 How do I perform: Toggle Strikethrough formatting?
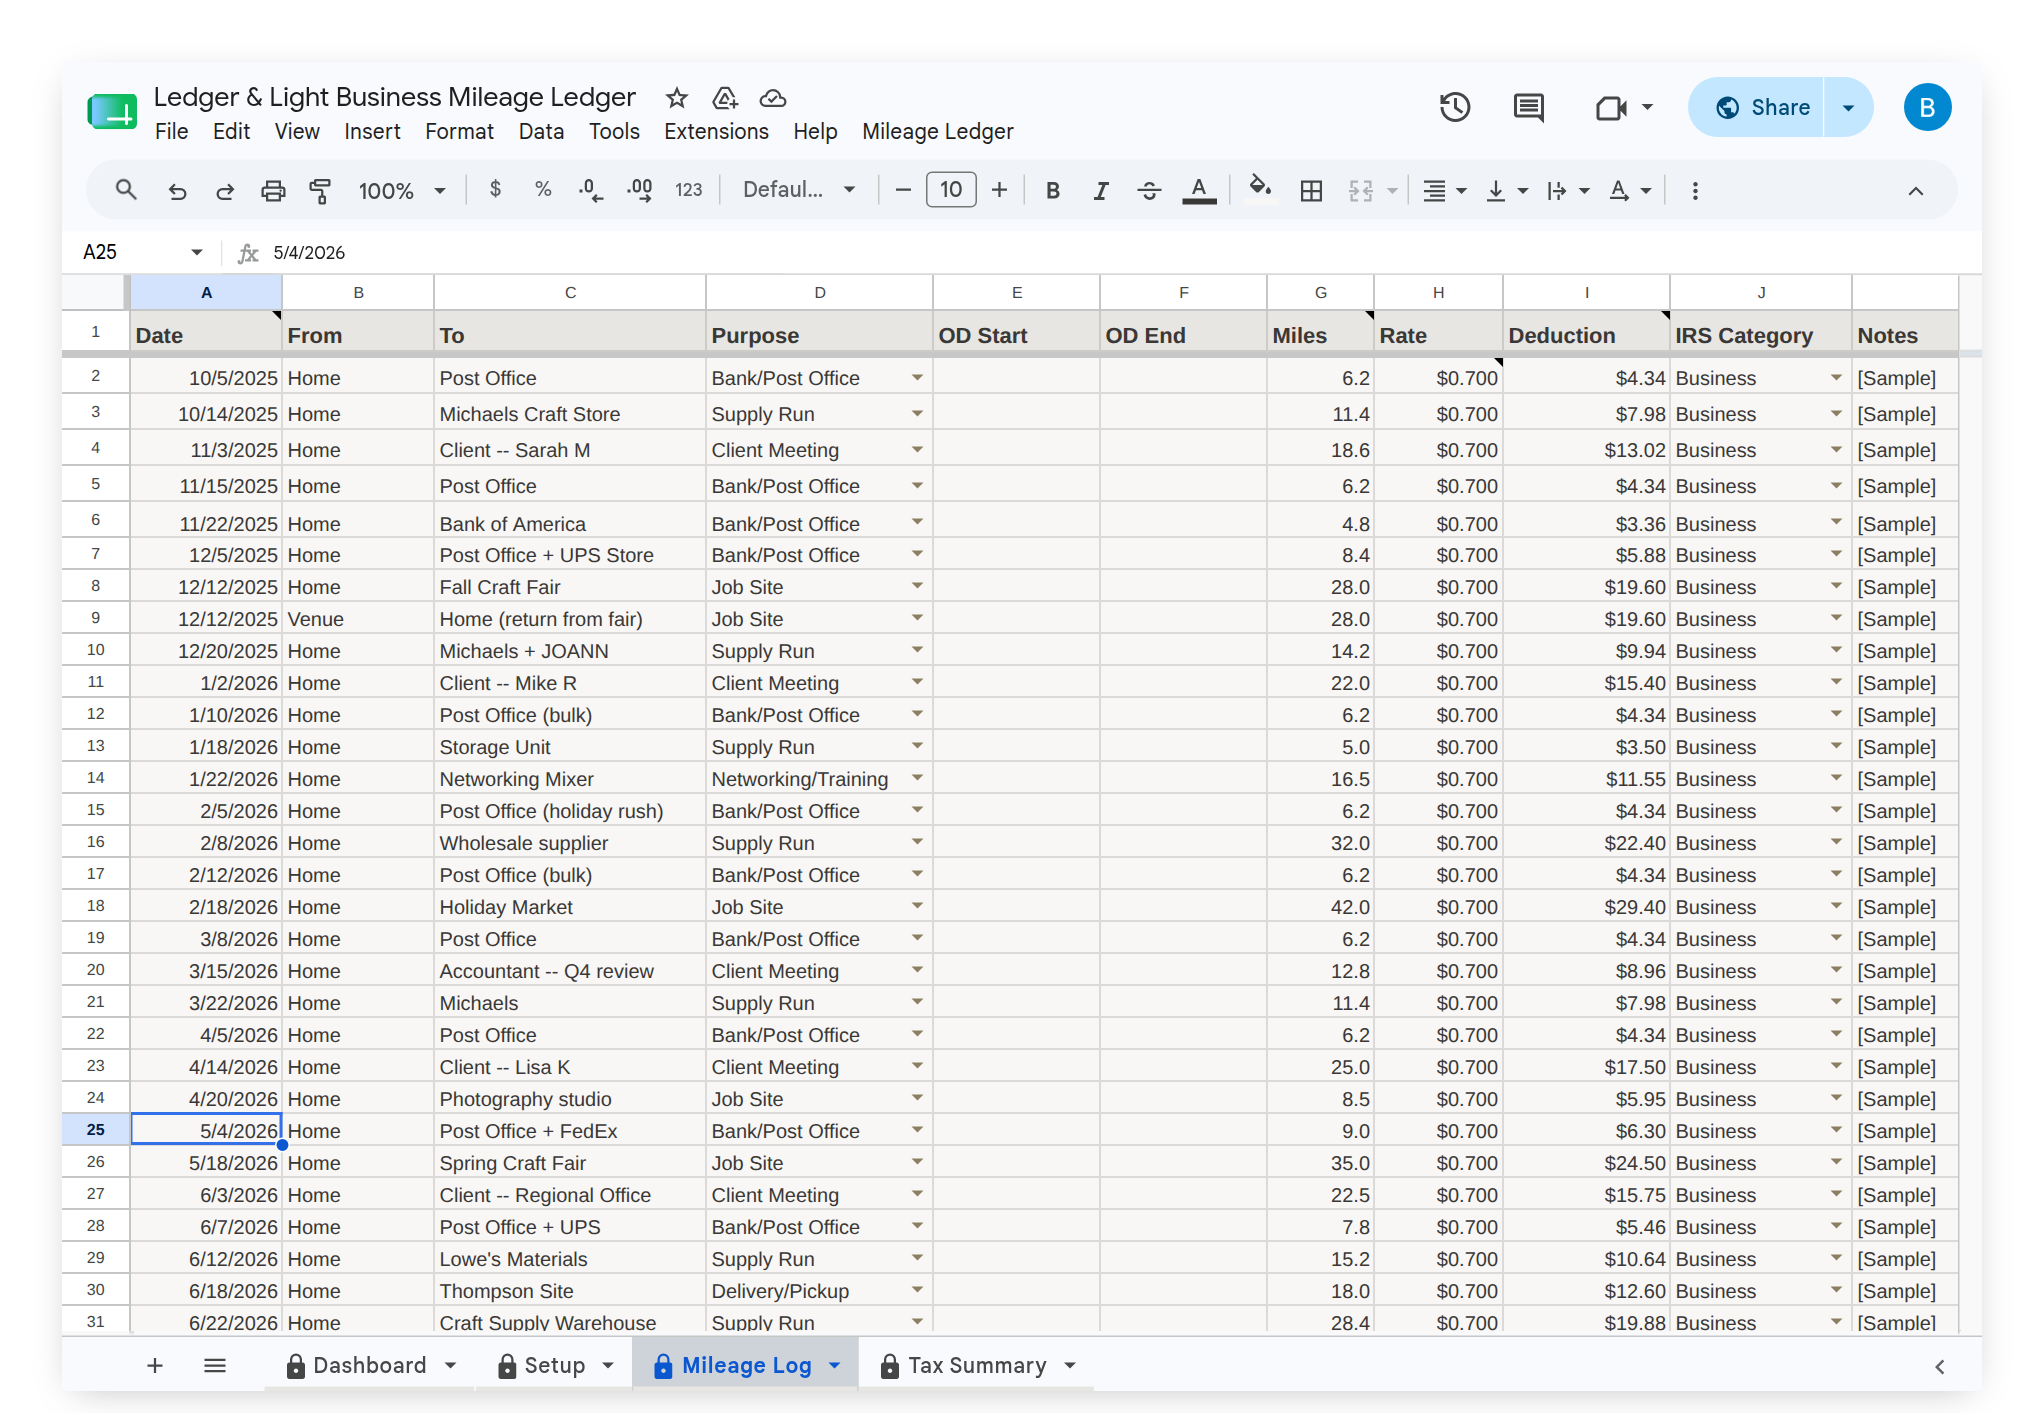[x=1149, y=190]
